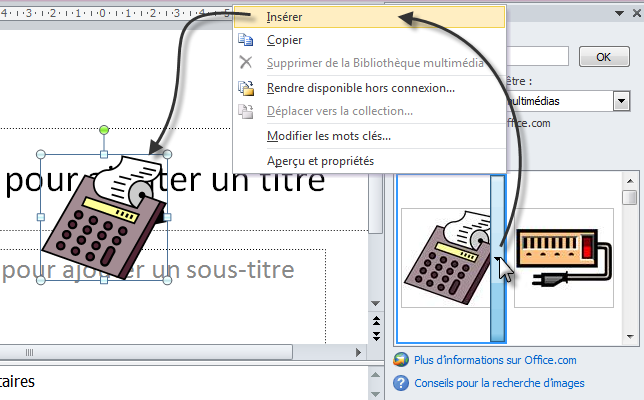Screen dimensions: 644x400
Task: Click the slide horizontal scrollbar thumb
Action: 146,352
